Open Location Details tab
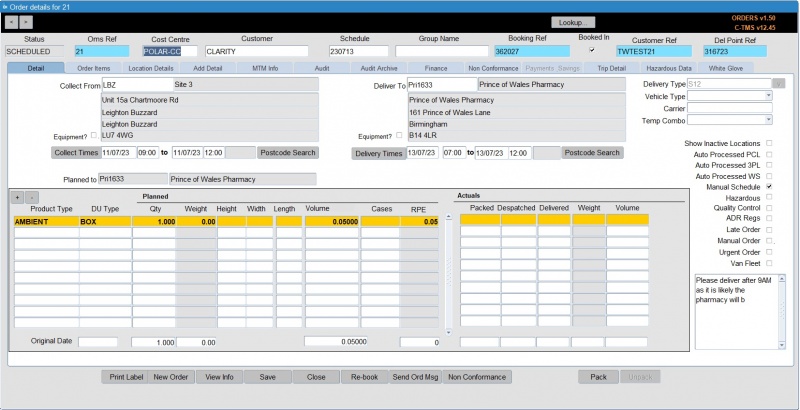 point(151,68)
